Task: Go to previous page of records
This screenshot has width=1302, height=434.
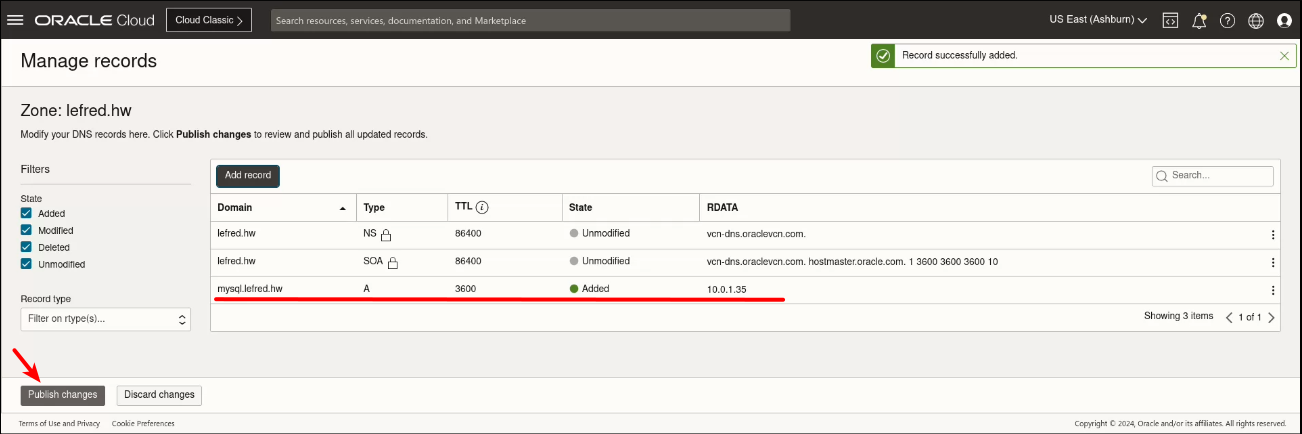Action: point(1229,317)
